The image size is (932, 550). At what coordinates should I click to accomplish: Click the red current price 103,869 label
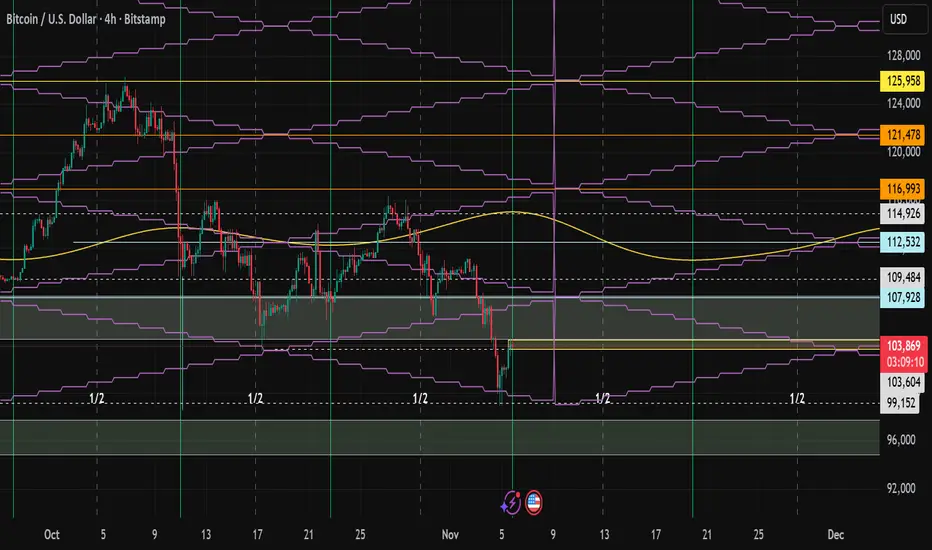point(903,345)
